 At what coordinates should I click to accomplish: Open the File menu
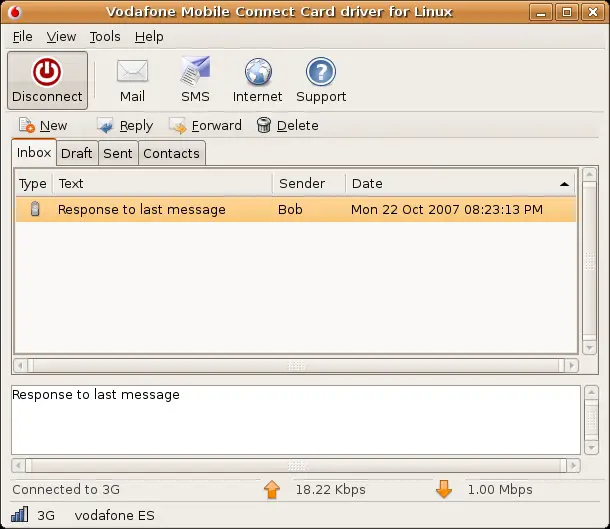pos(23,37)
